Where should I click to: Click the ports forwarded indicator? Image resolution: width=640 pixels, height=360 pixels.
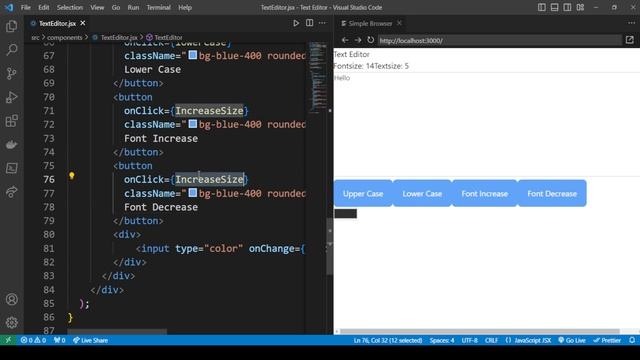[x=60, y=340]
